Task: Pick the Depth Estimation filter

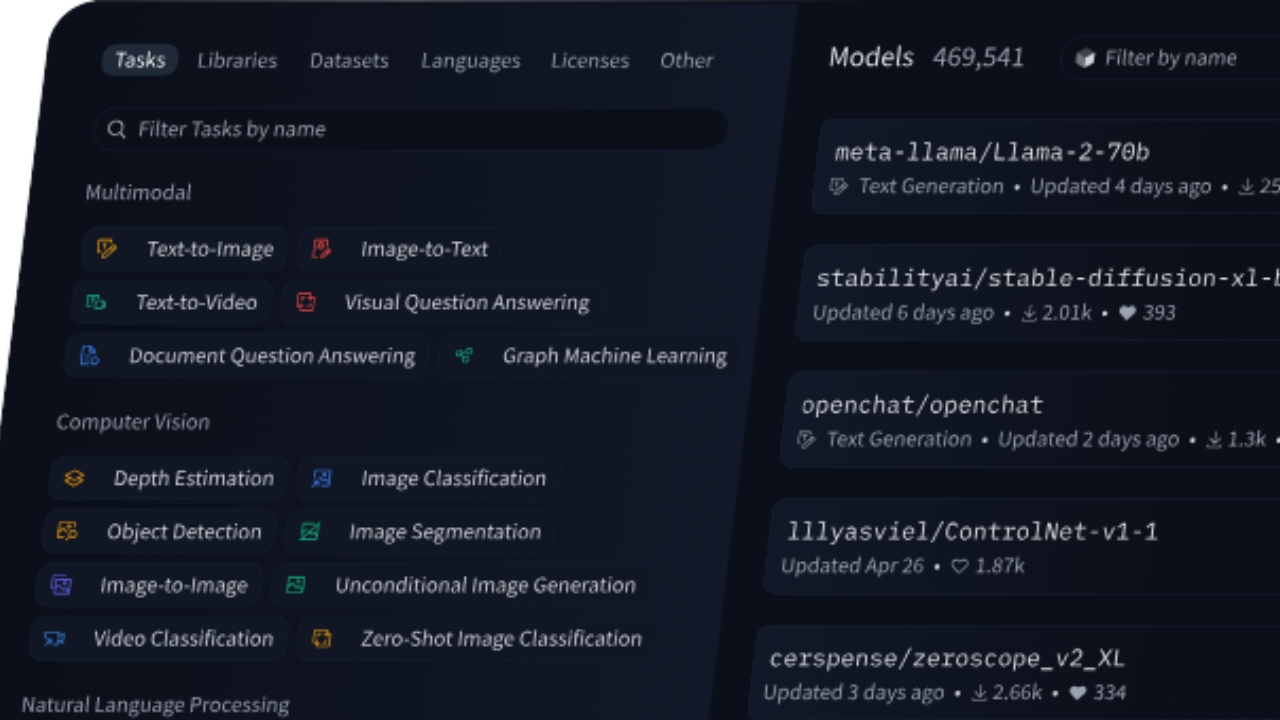Action: coord(169,478)
